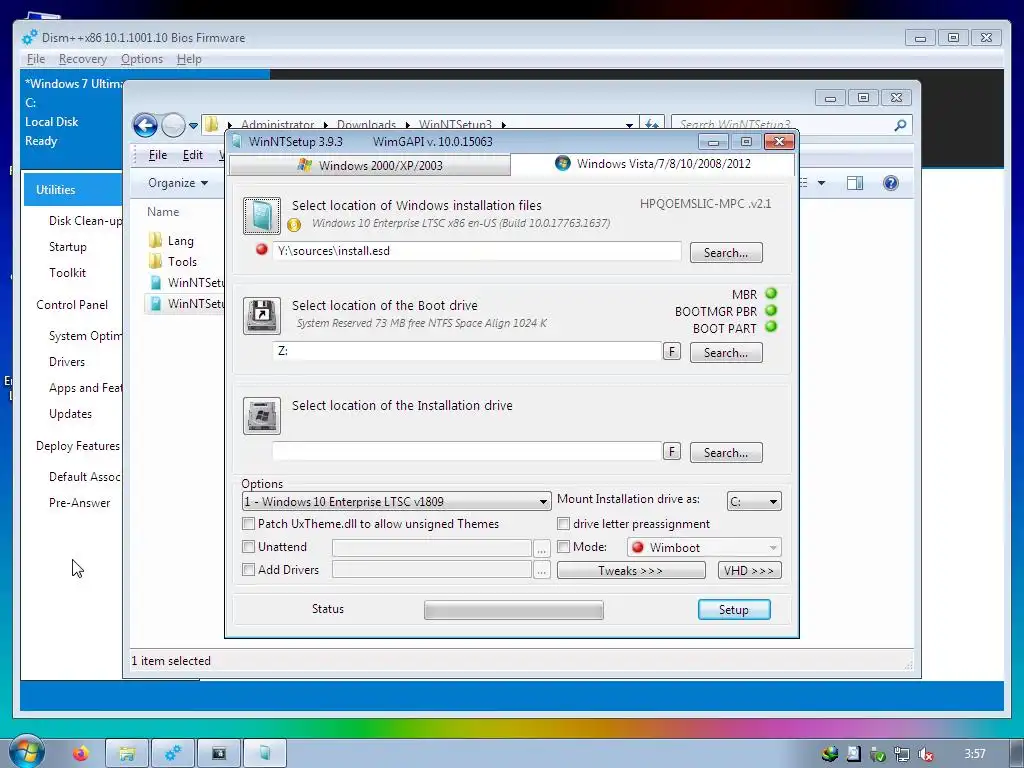Open the Windows Start orb

coord(26,751)
